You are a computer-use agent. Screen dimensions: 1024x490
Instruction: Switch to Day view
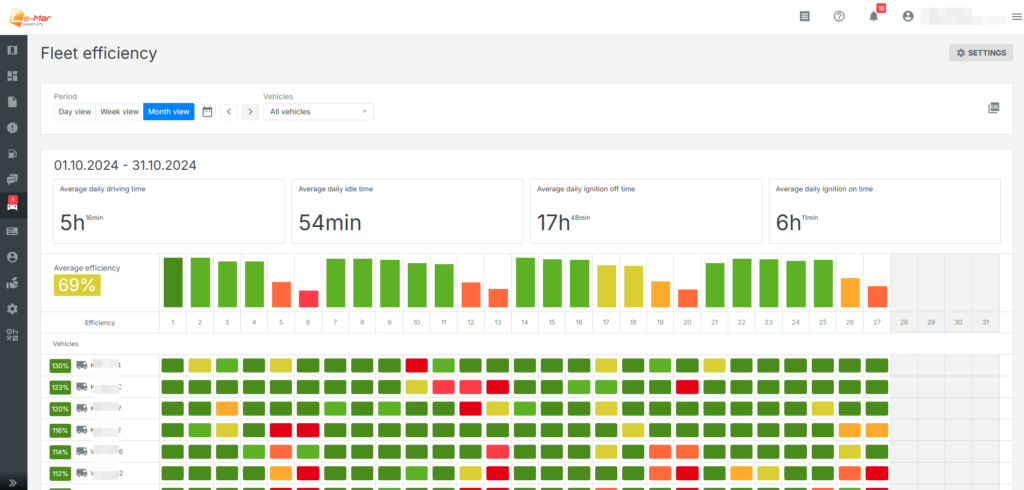(x=75, y=112)
